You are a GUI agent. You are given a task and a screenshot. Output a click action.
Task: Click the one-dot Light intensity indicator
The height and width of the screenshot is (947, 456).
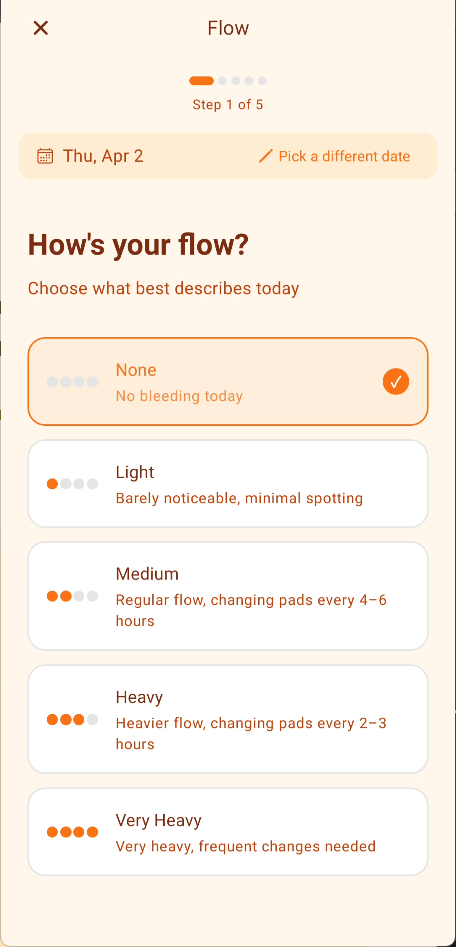[x=72, y=484]
